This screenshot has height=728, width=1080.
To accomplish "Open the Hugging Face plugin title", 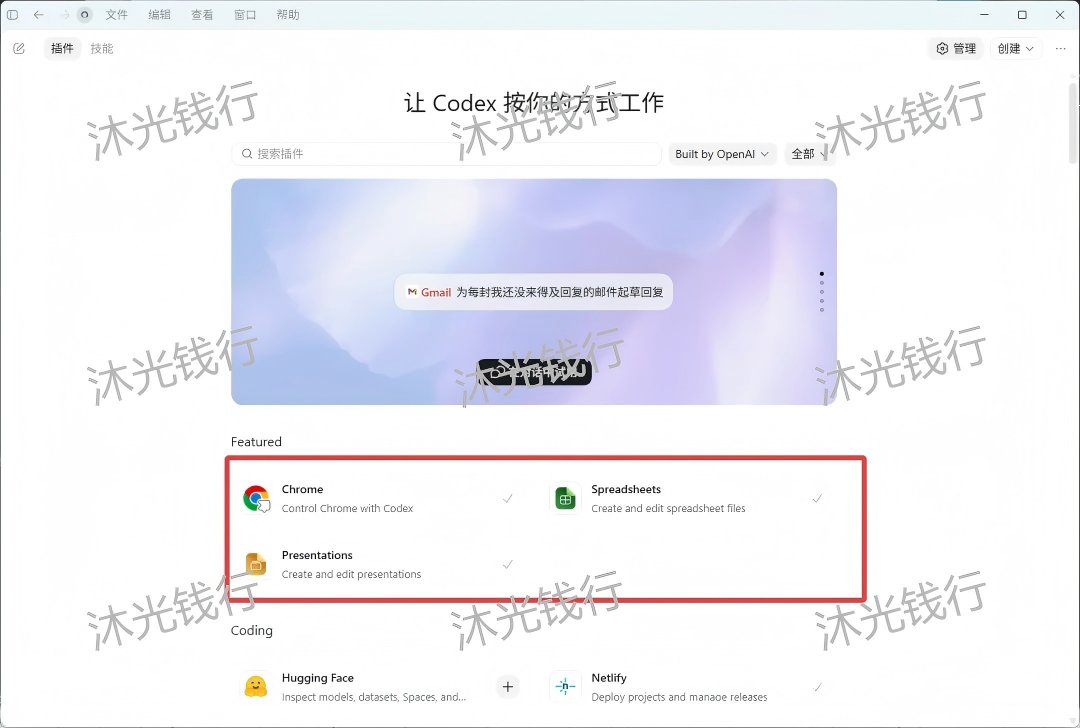I will [318, 678].
